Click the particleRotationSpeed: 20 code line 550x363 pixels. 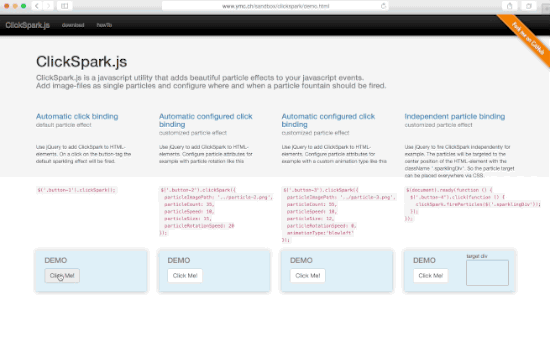pos(199,226)
